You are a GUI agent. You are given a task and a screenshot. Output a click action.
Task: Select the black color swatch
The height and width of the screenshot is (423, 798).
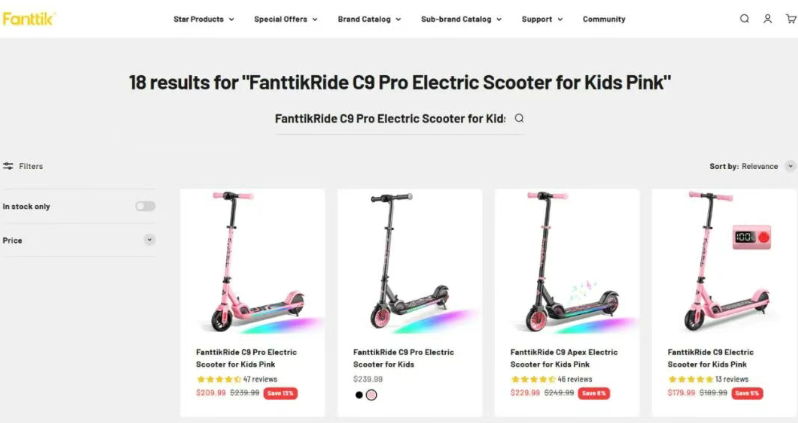pos(359,395)
